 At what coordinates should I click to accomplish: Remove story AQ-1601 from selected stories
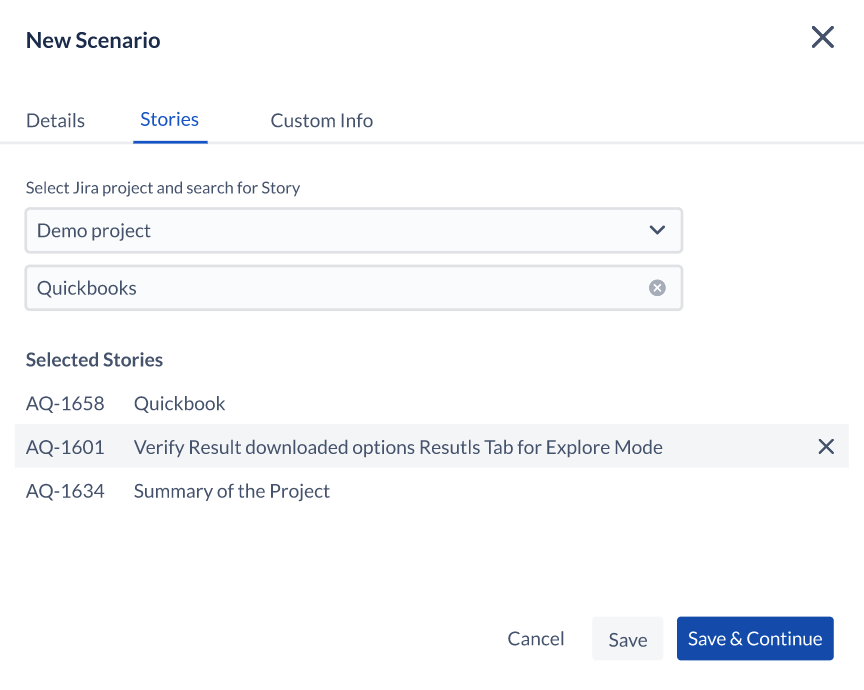click(826, 446)
